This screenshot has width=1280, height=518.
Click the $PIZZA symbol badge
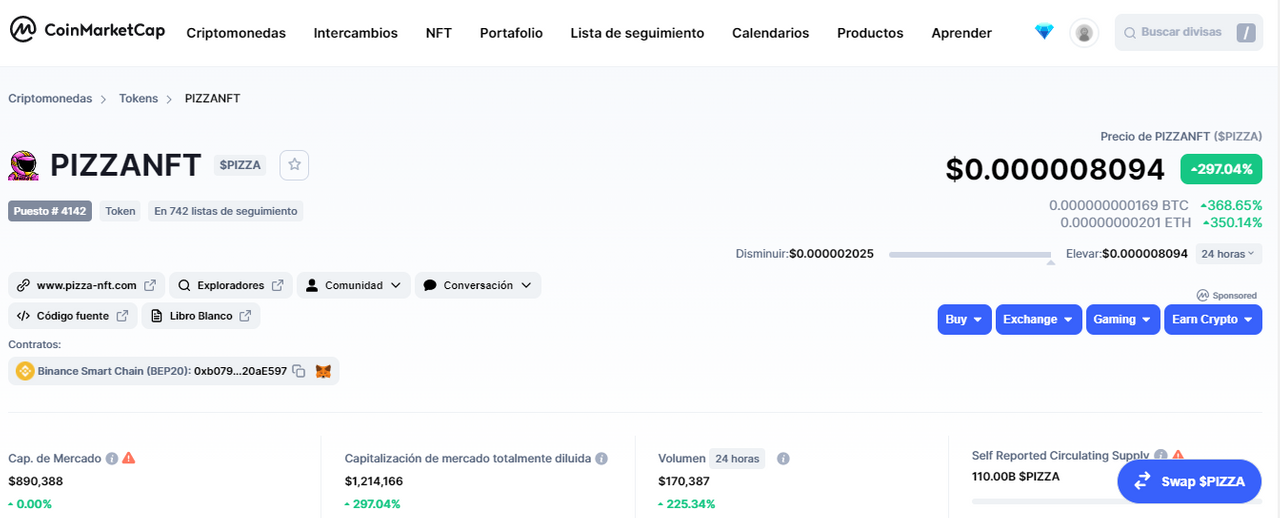coord(240,165)
